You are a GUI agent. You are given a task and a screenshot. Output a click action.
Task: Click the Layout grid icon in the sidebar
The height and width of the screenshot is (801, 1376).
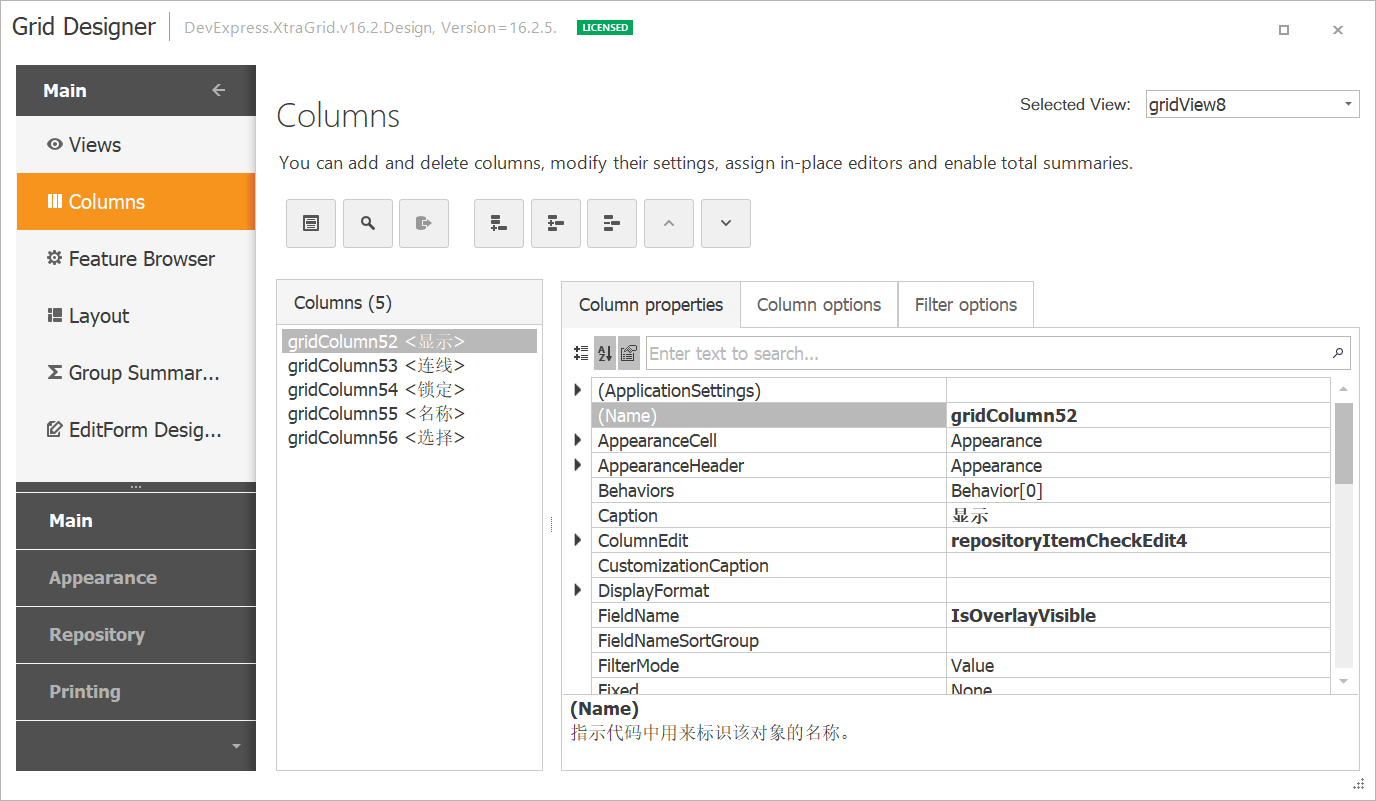coord(55,315)
